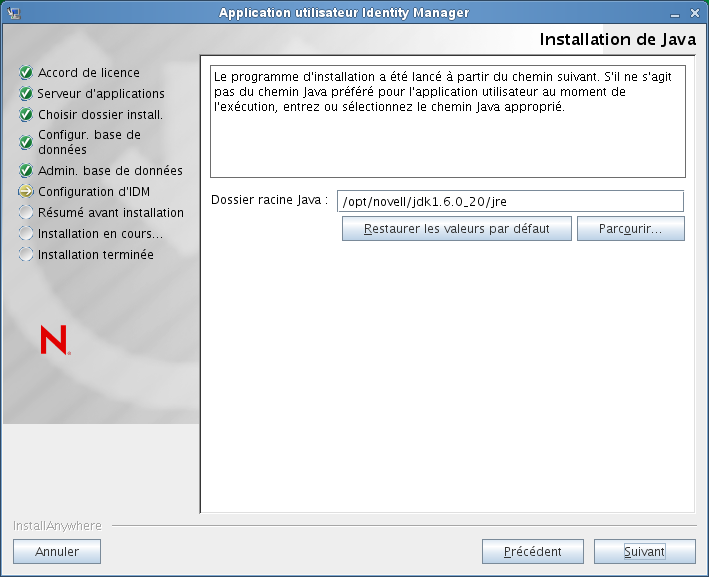The width and height of the screenshot is (709, 577).
Task: Click the Application utilisateur Identity Manager title
Action: point(344,13)
